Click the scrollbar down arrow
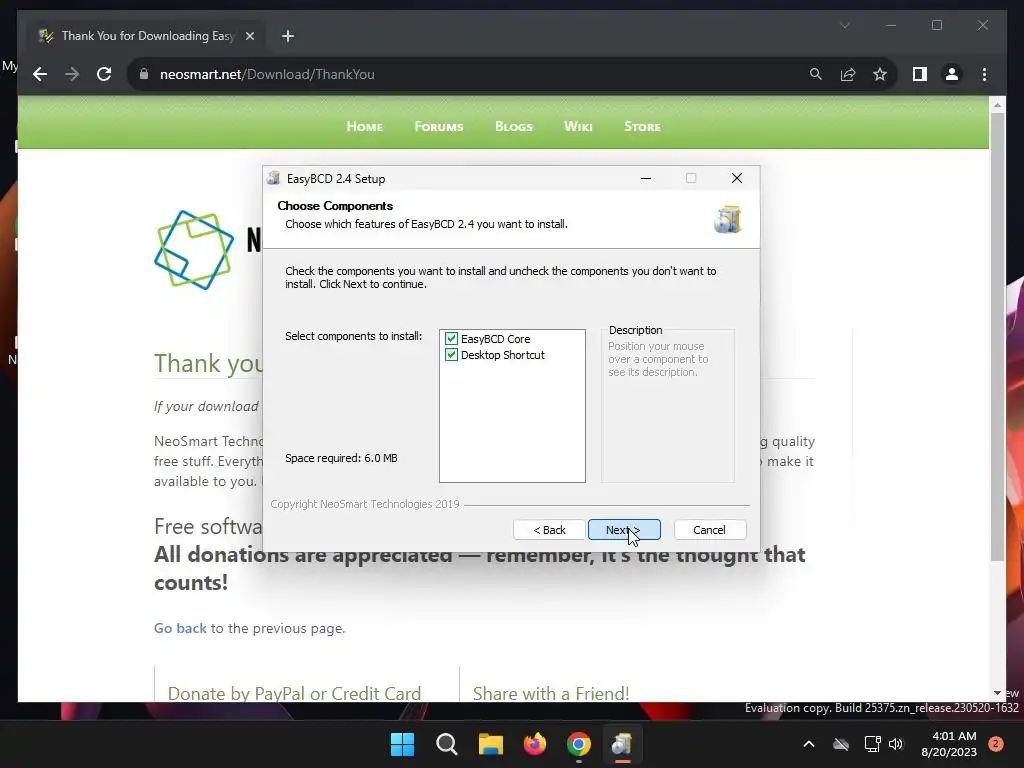The height and width of the screenshot is (768, 1024). 997,693
